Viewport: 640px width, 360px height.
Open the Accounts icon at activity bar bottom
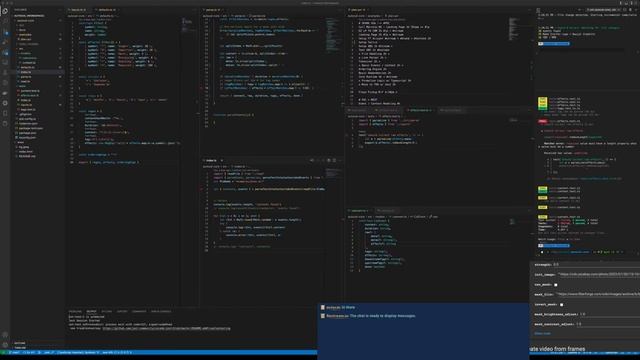tap(5, 335)
